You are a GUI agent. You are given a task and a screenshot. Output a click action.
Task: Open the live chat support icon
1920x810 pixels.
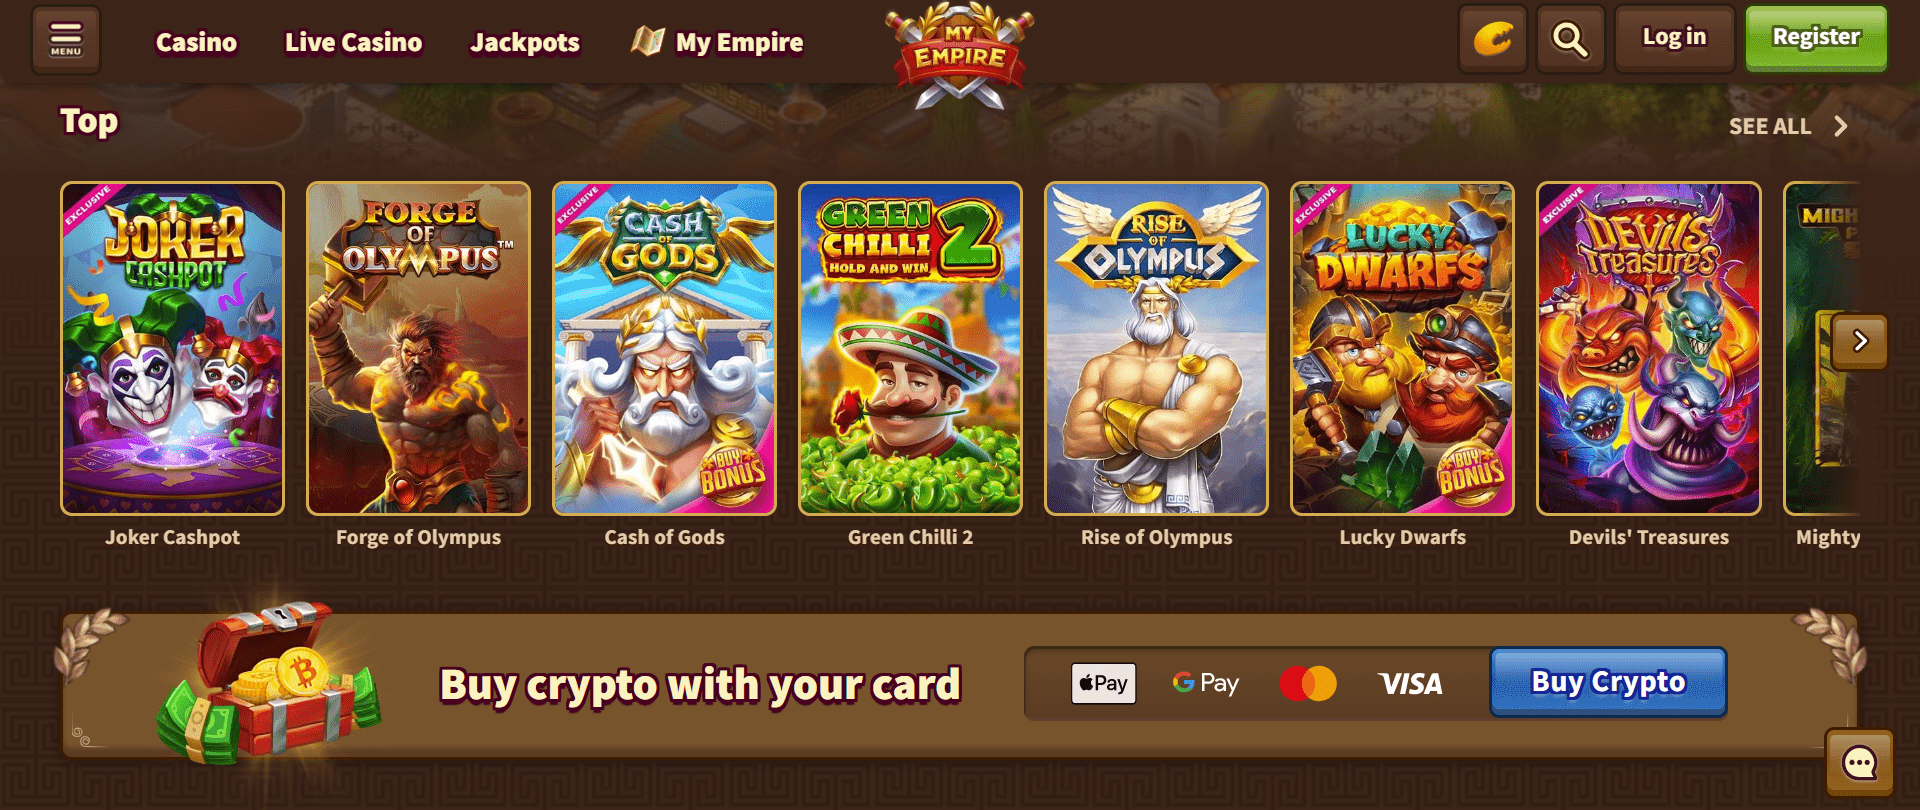click(1859, 764)
